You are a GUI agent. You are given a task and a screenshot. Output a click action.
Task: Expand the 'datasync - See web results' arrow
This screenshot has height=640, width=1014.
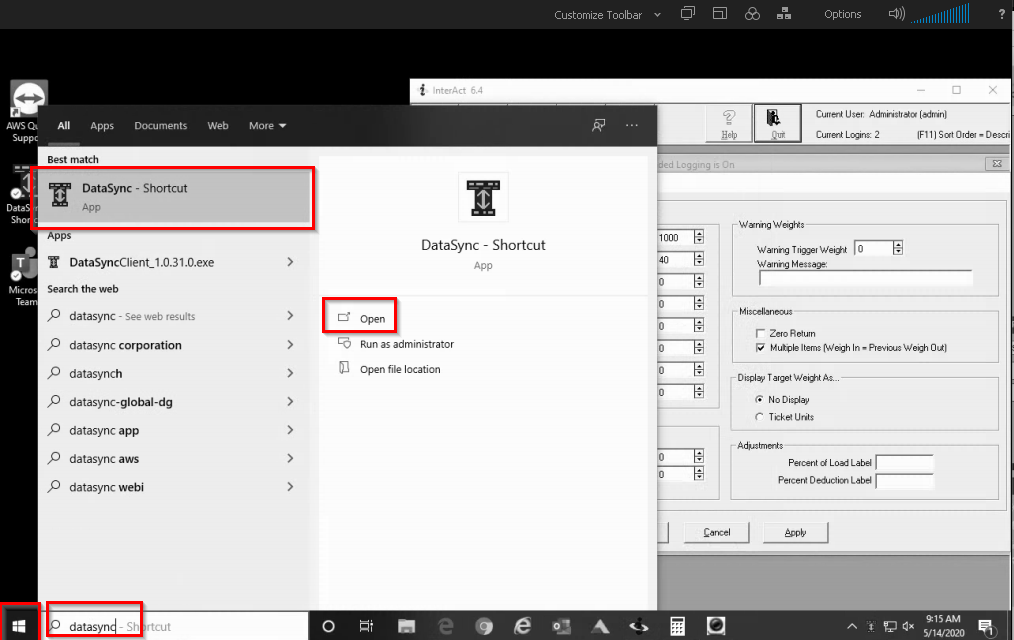290,315
